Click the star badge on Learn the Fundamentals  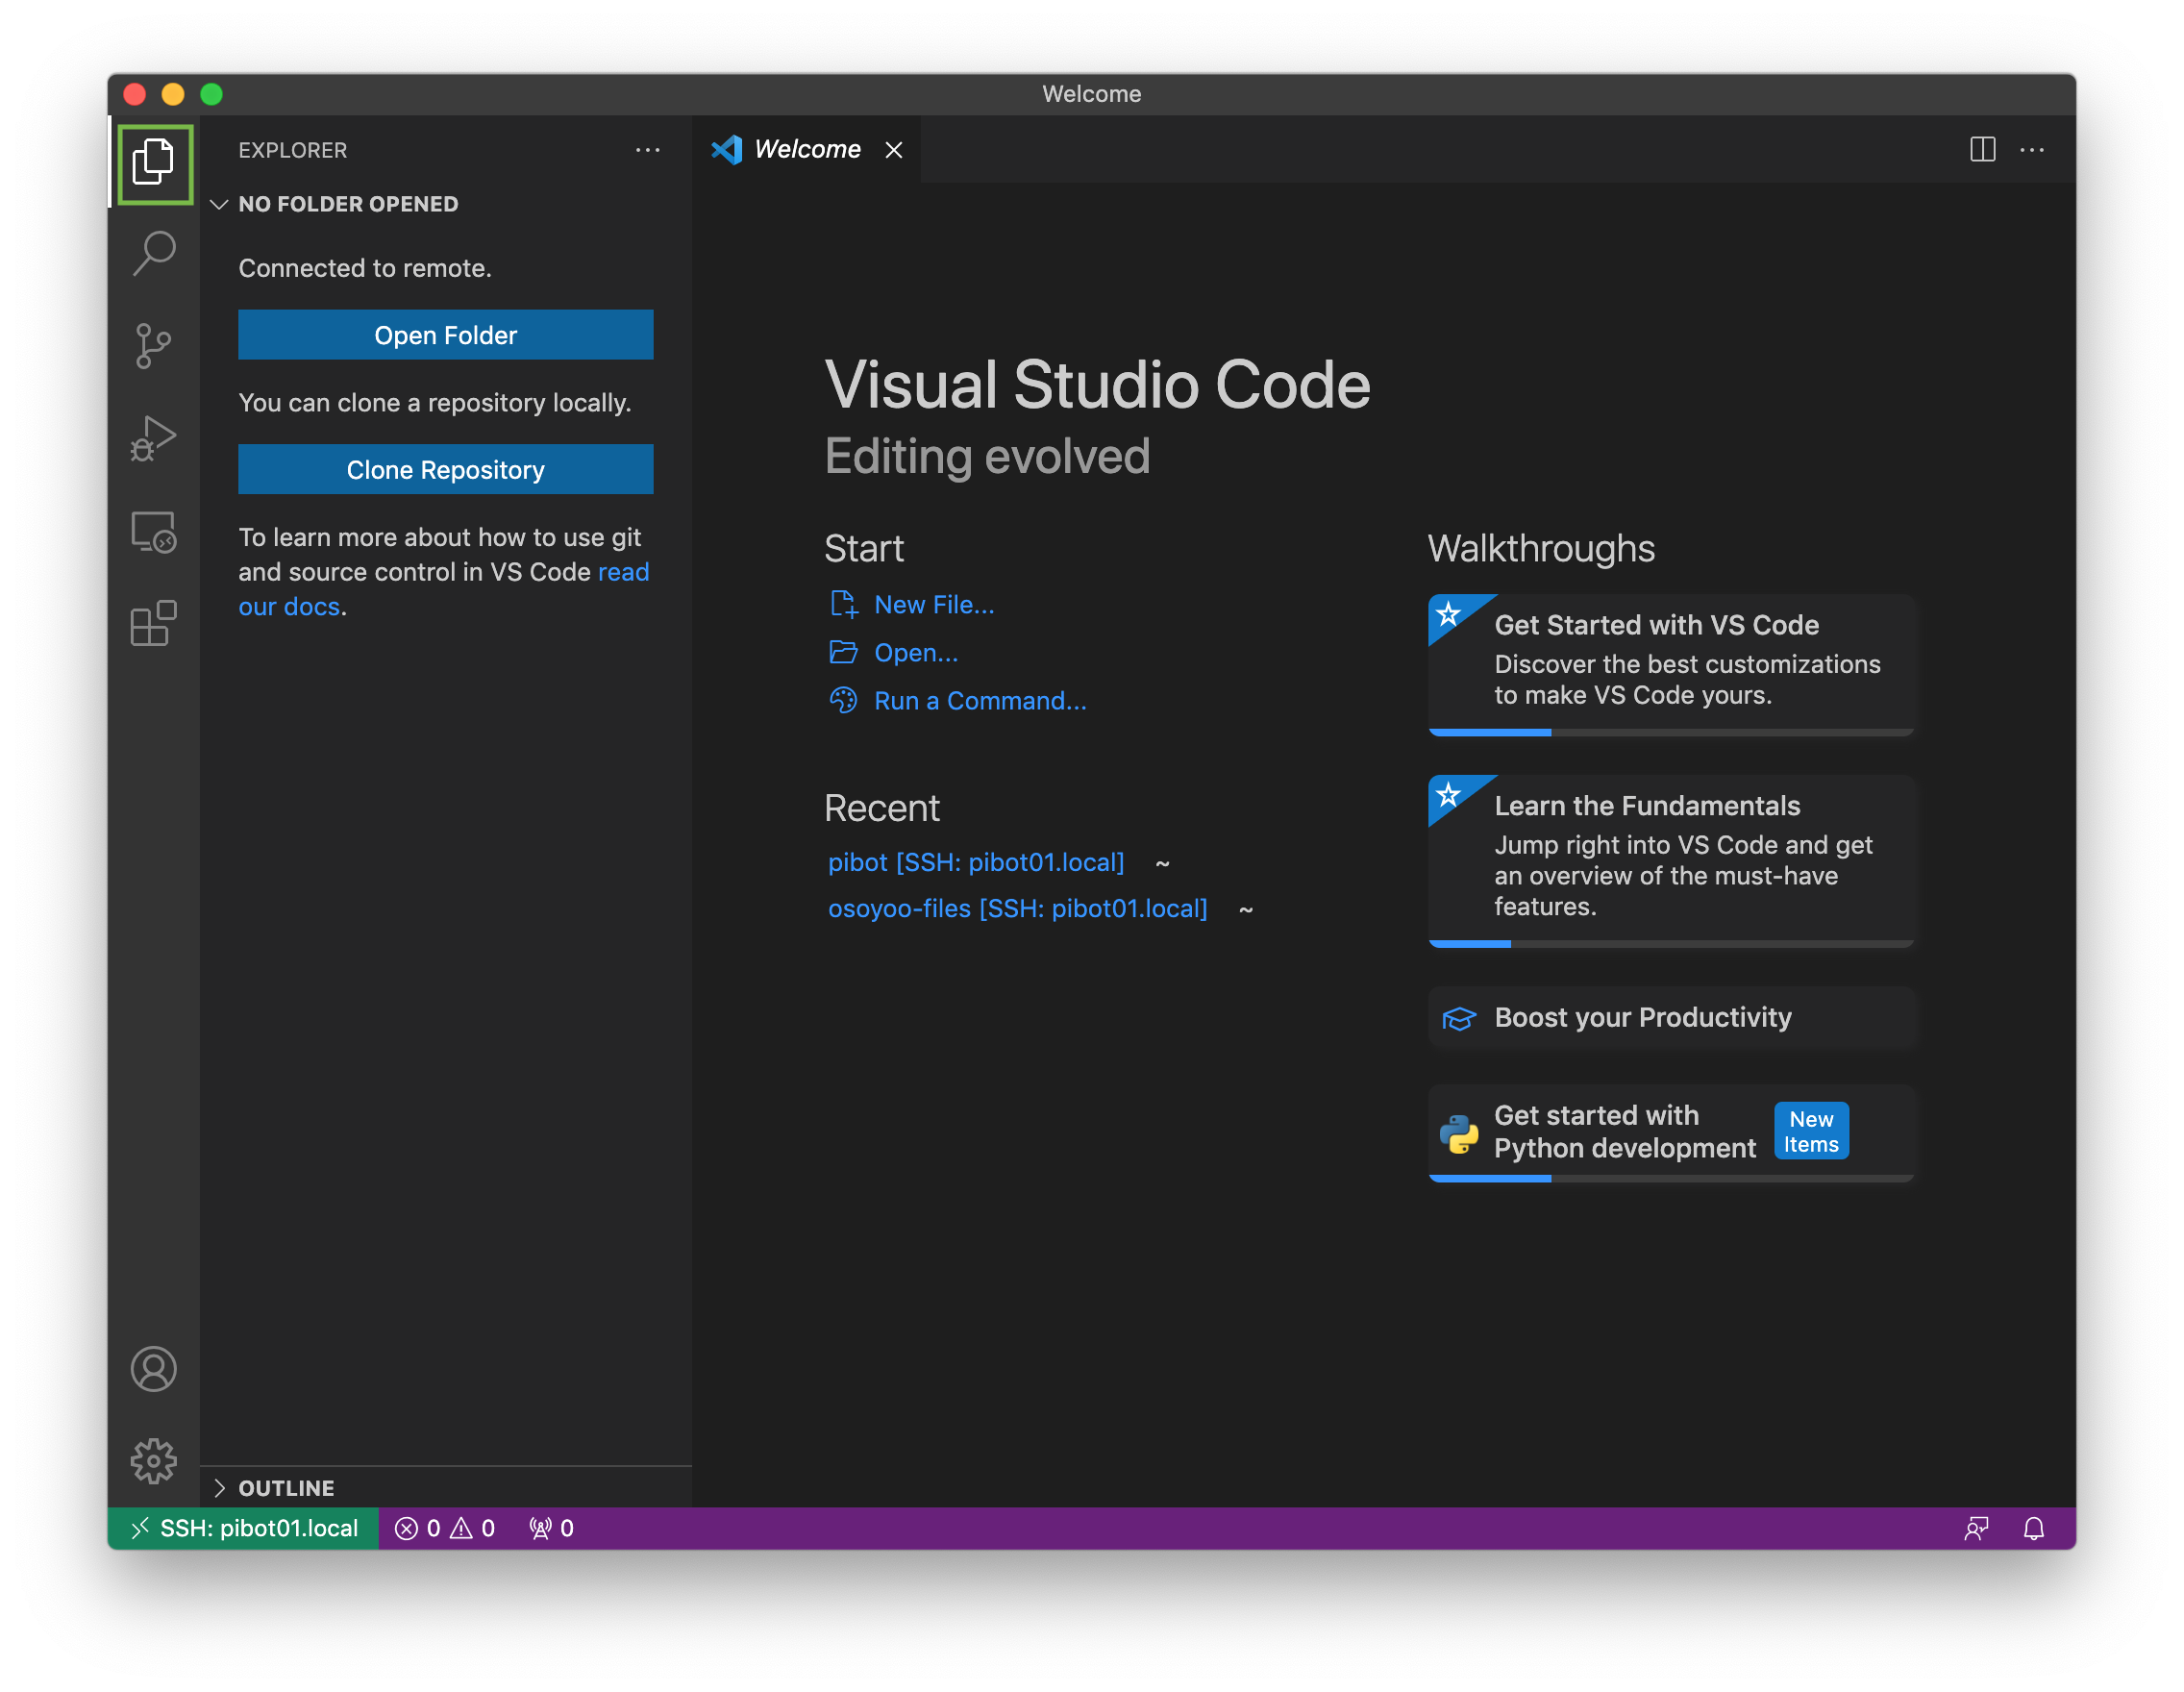(1449, 795)
